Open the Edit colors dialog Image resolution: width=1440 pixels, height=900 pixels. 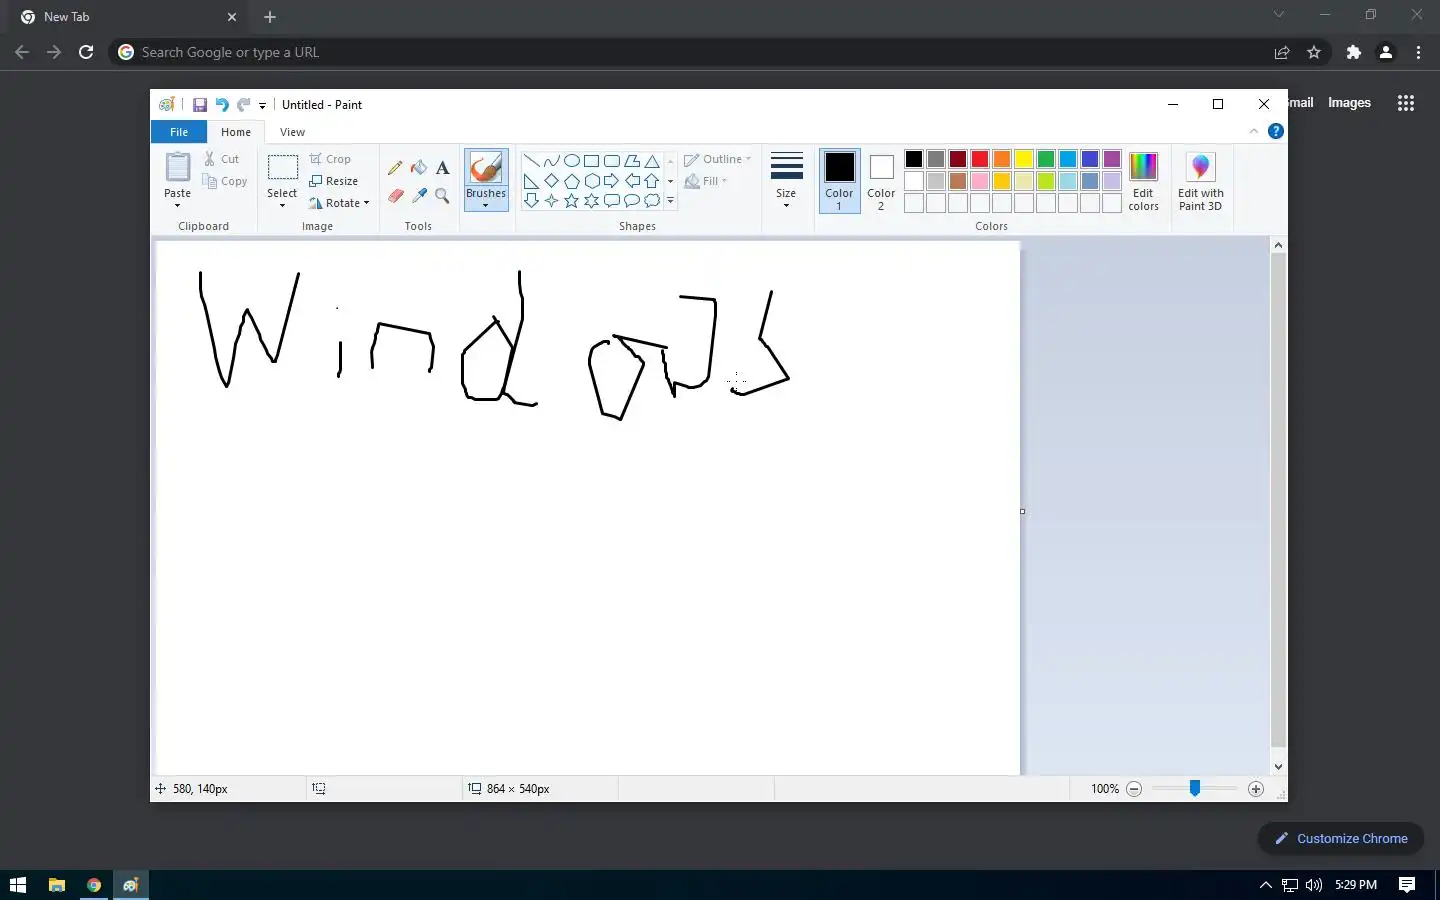point(1143,181)
